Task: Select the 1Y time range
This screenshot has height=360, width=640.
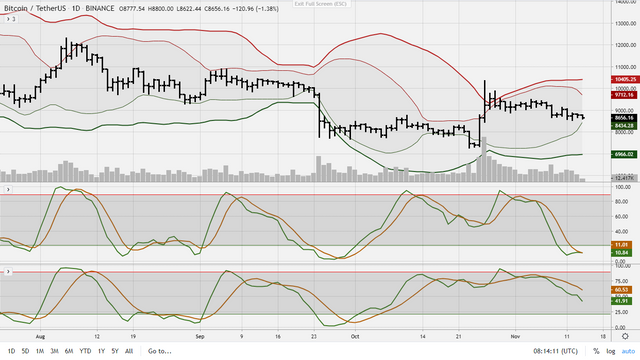Action: pyautogui.click(x=102, y=351)
